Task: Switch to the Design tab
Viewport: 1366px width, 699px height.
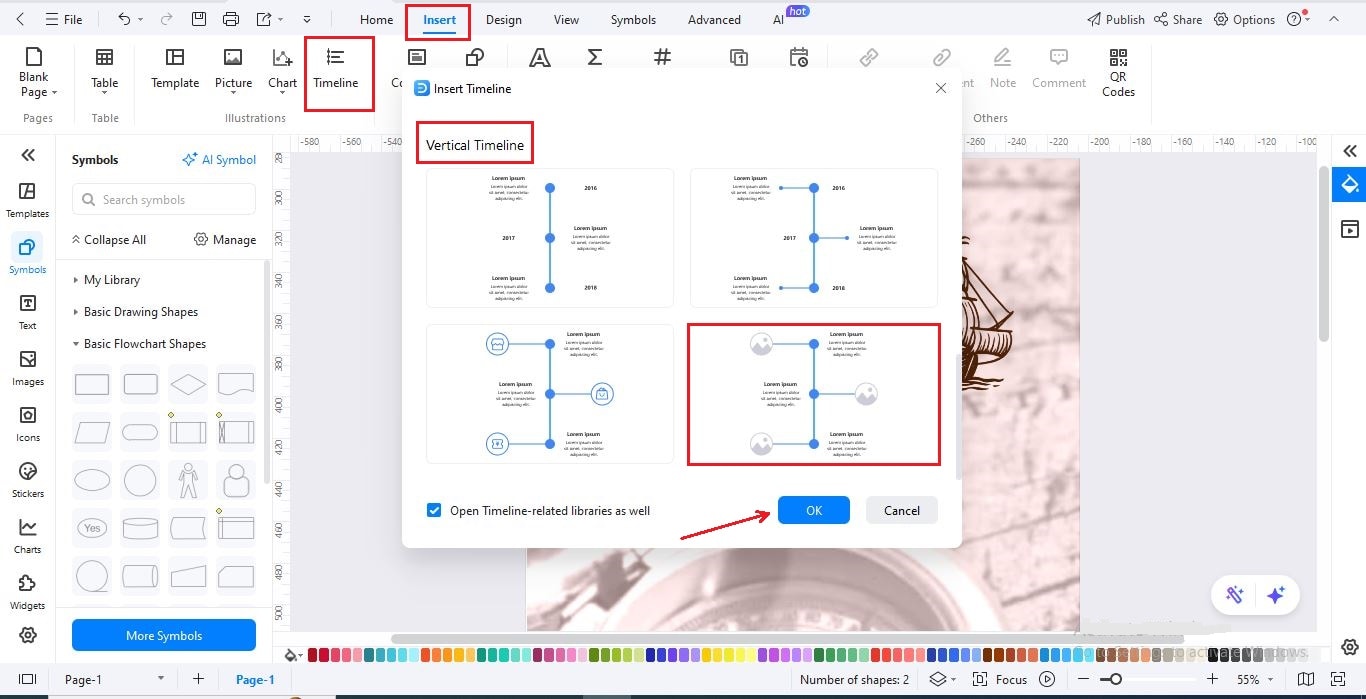Action: 504,19
